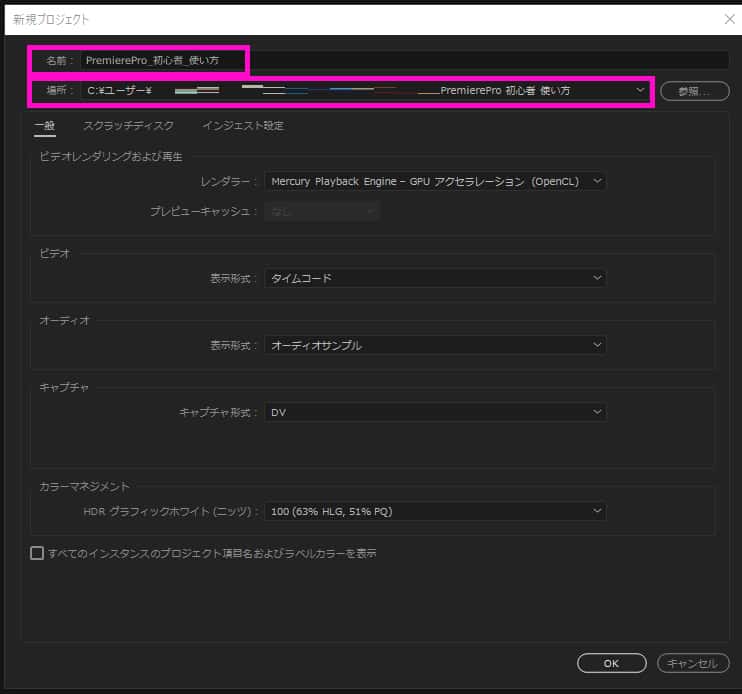742x694 pixels.
Task: Click the キャンセル button
Action: 693,663
